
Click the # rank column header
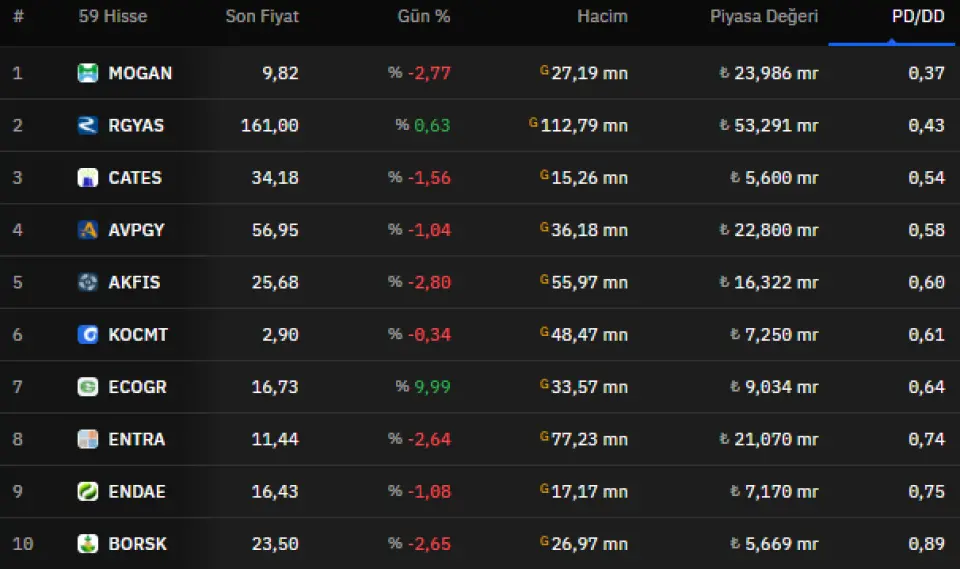(18, 17)
